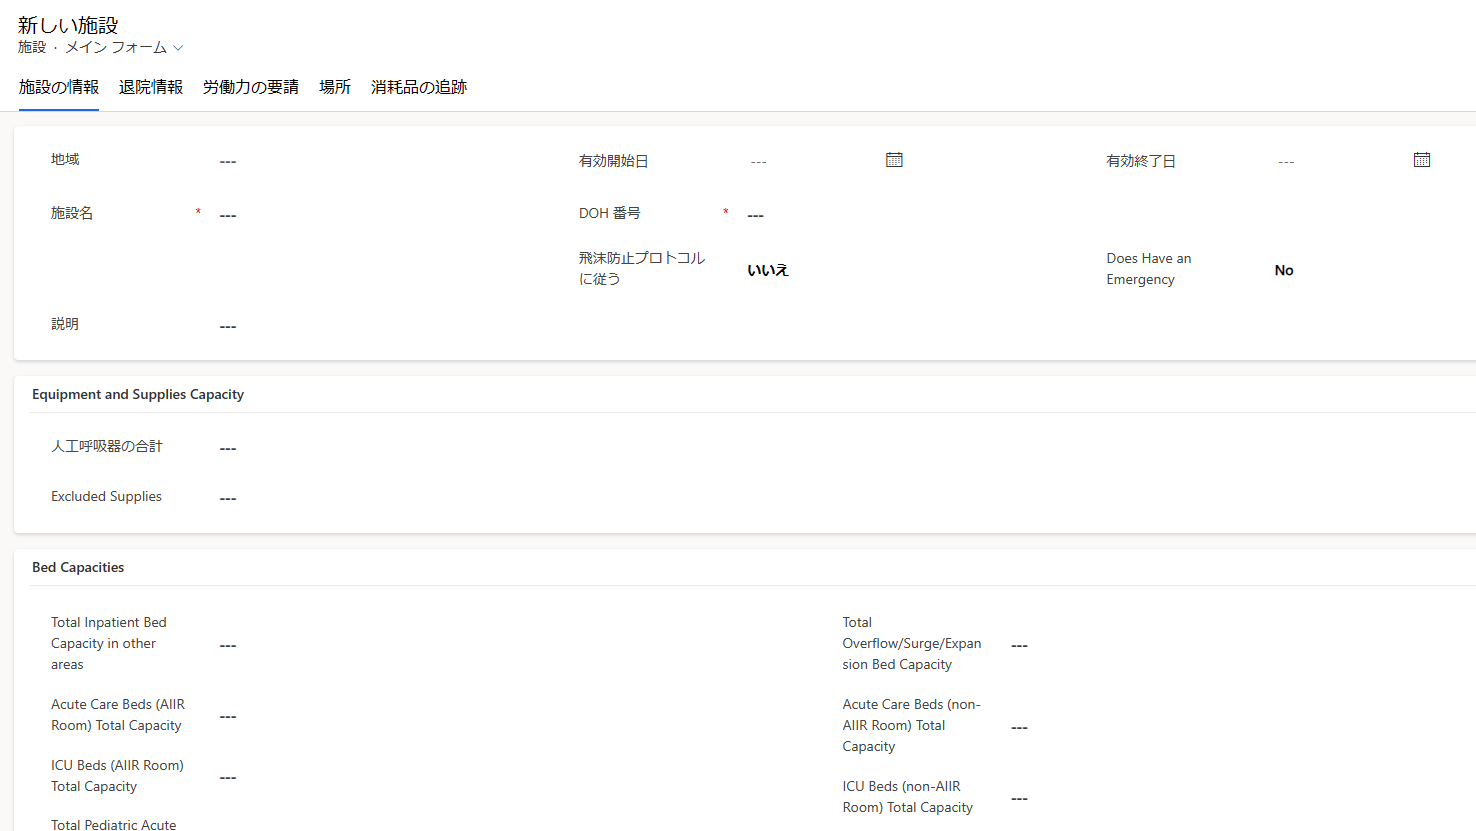Expand the メイン フォーム form selector chevron

pos(178,48)
